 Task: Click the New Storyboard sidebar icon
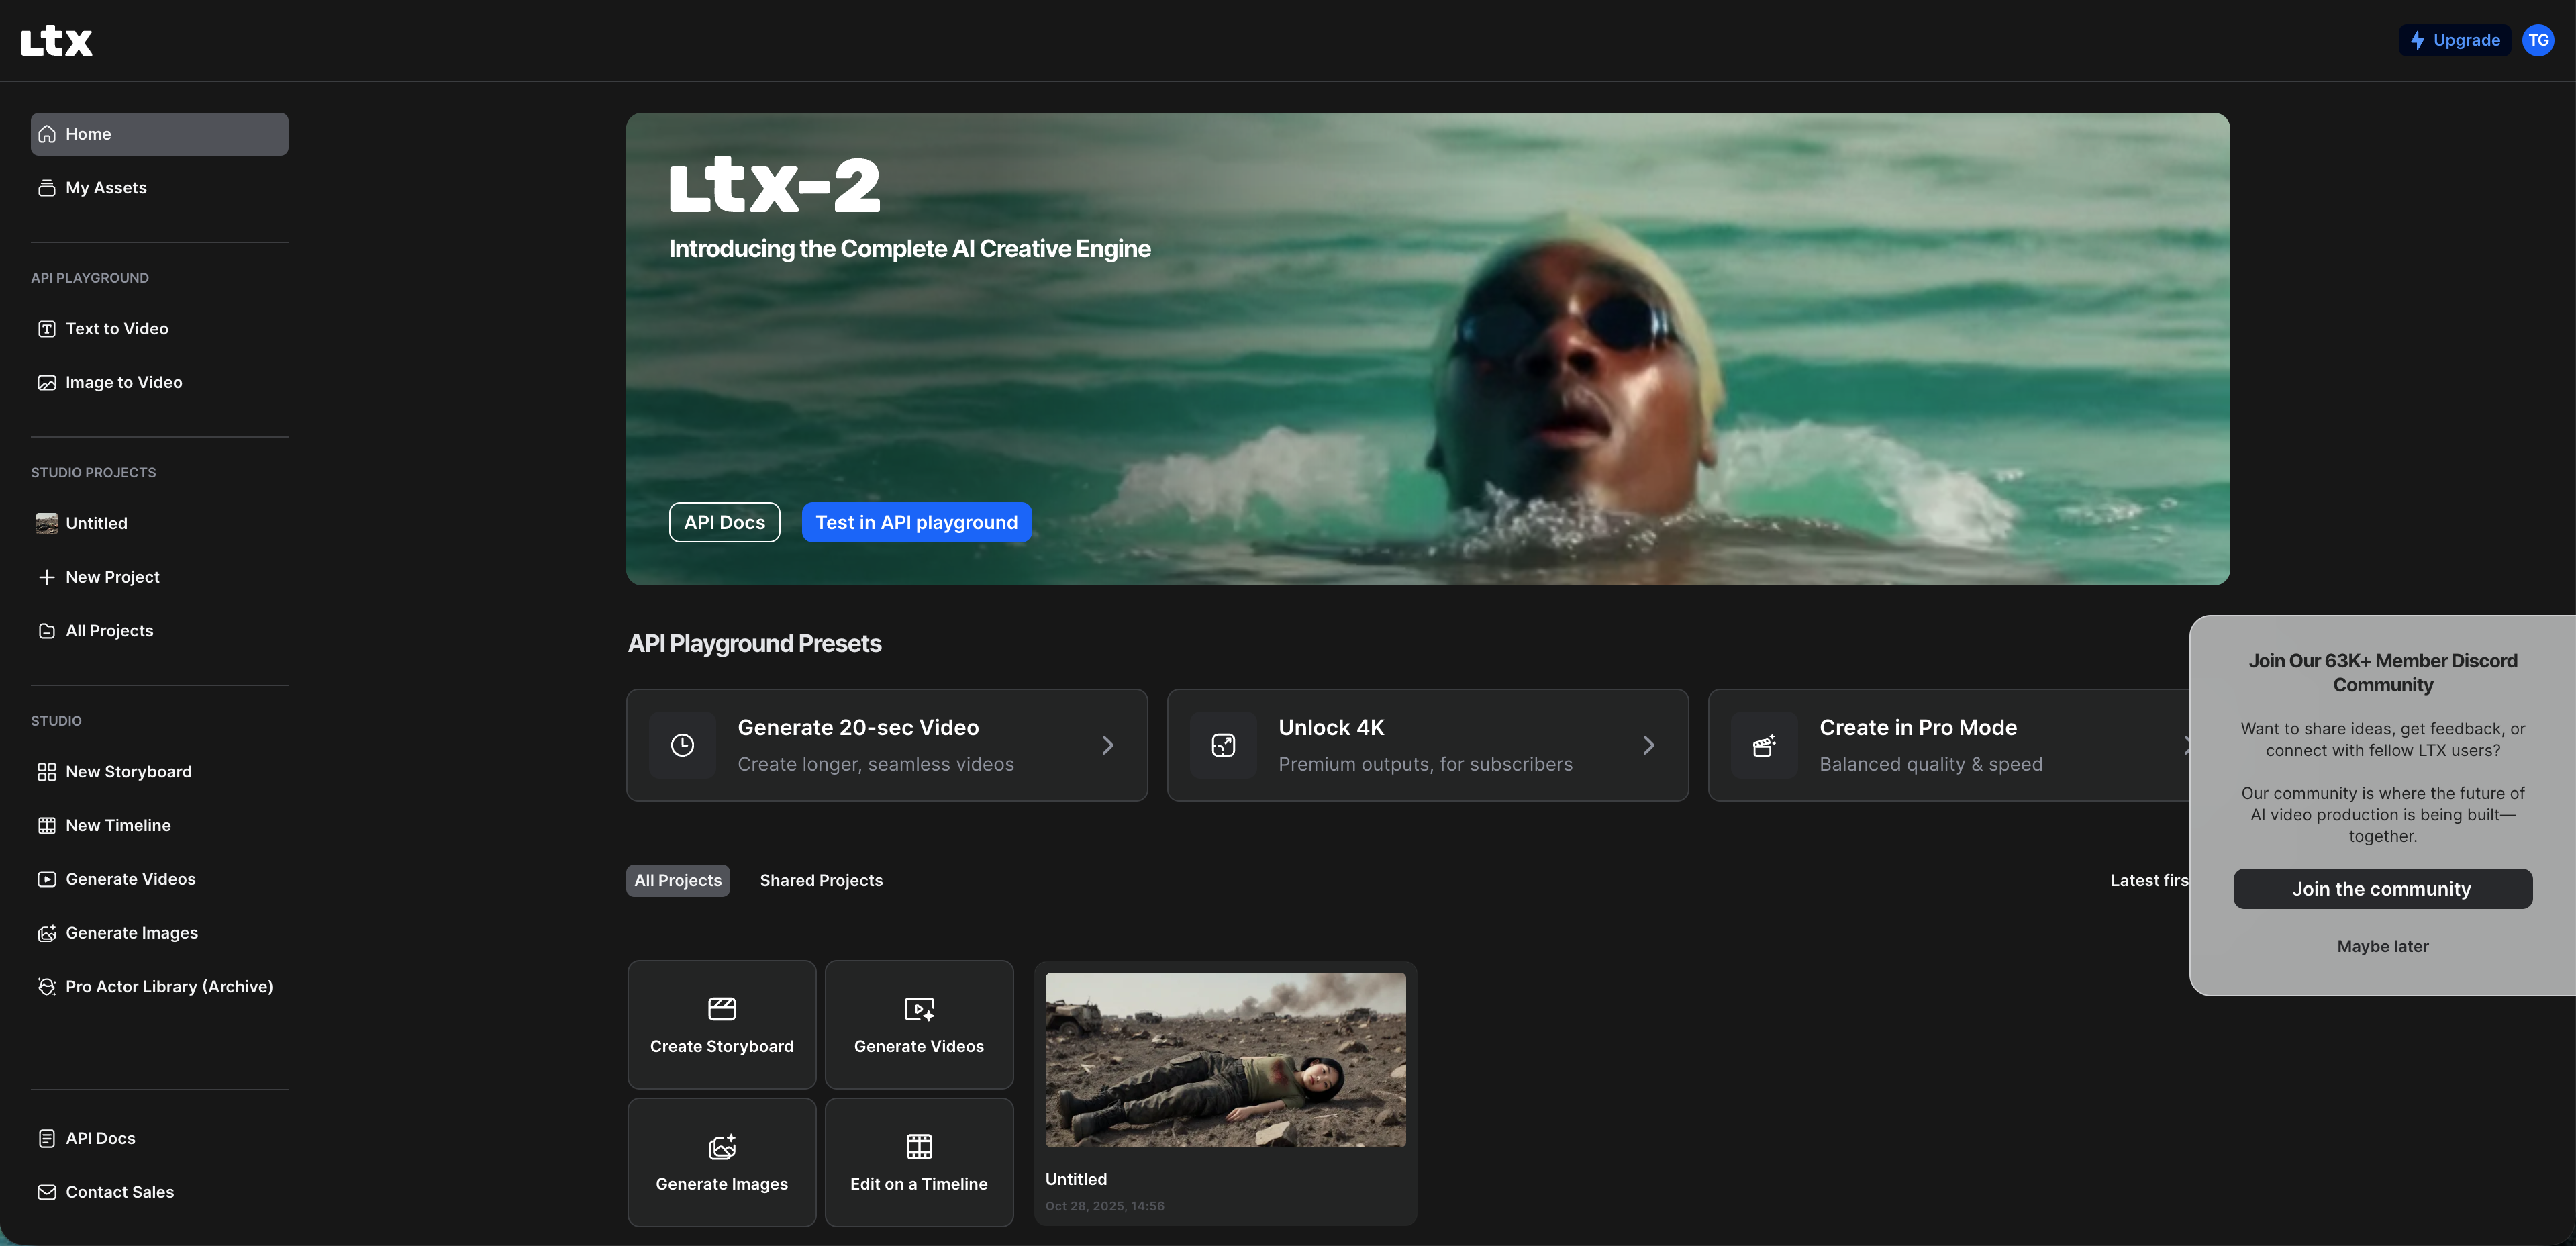tap(46, 772)
